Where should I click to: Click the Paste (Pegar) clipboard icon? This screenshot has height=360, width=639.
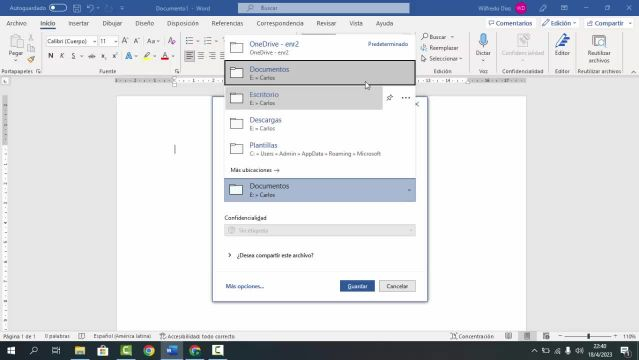(16, 42)
